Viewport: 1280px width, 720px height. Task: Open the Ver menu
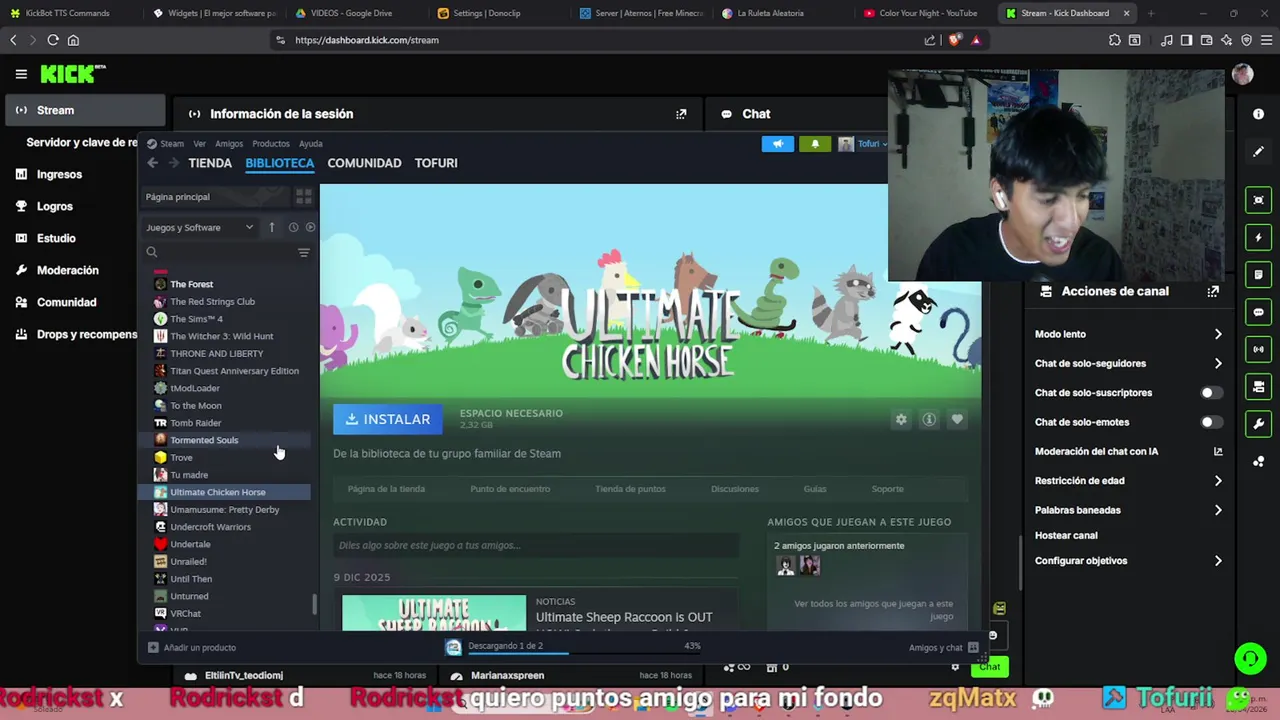[199, 144]
